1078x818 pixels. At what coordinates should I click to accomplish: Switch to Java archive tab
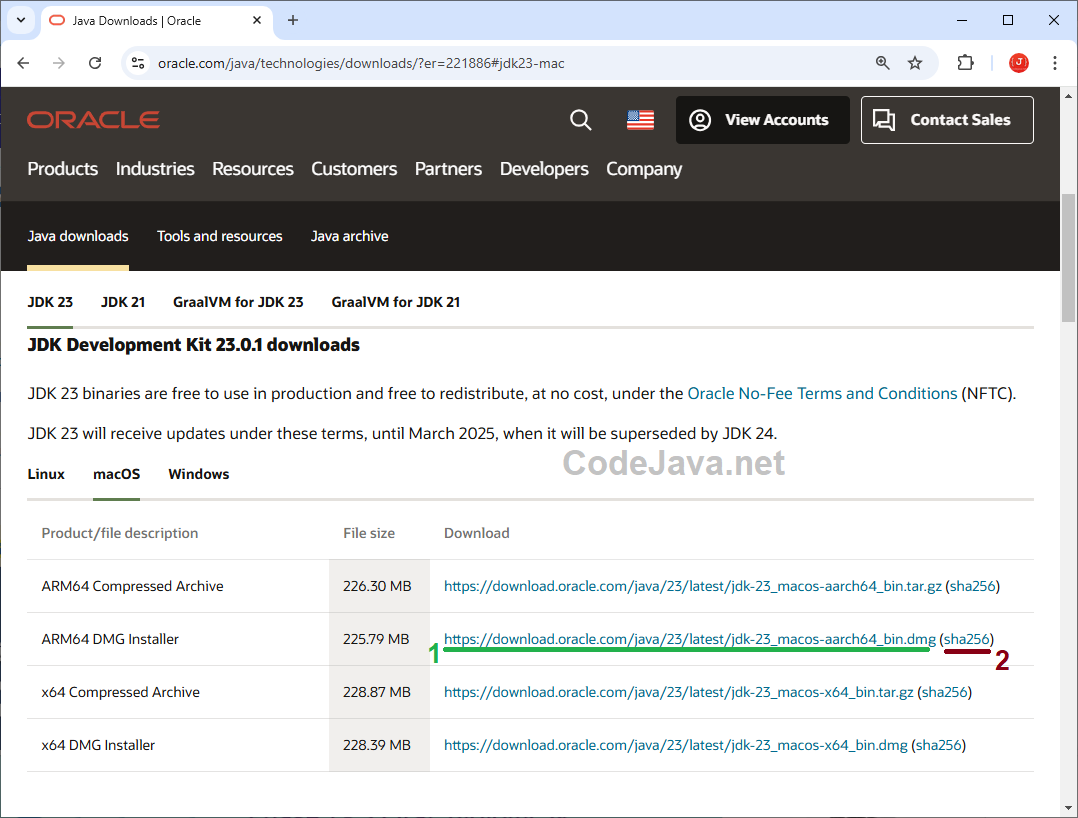349,236
